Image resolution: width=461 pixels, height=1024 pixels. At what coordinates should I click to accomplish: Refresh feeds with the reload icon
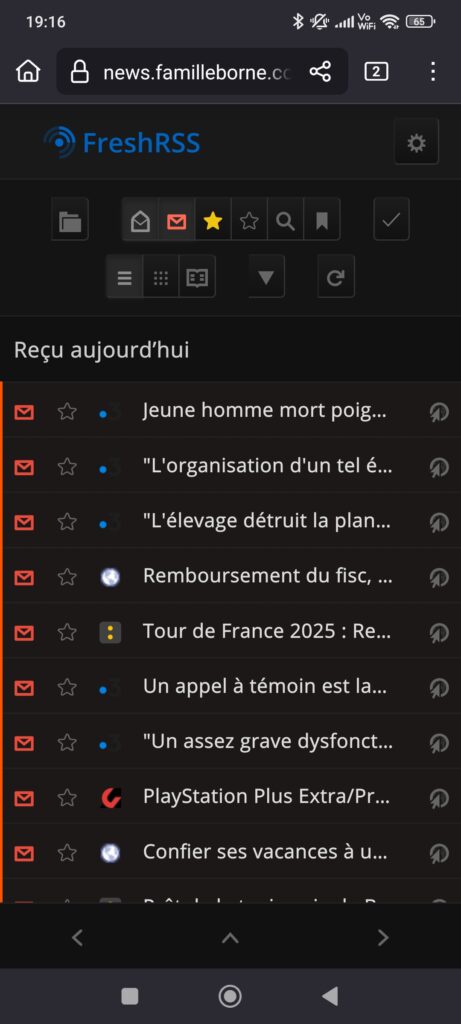click(x=336, y=276)
